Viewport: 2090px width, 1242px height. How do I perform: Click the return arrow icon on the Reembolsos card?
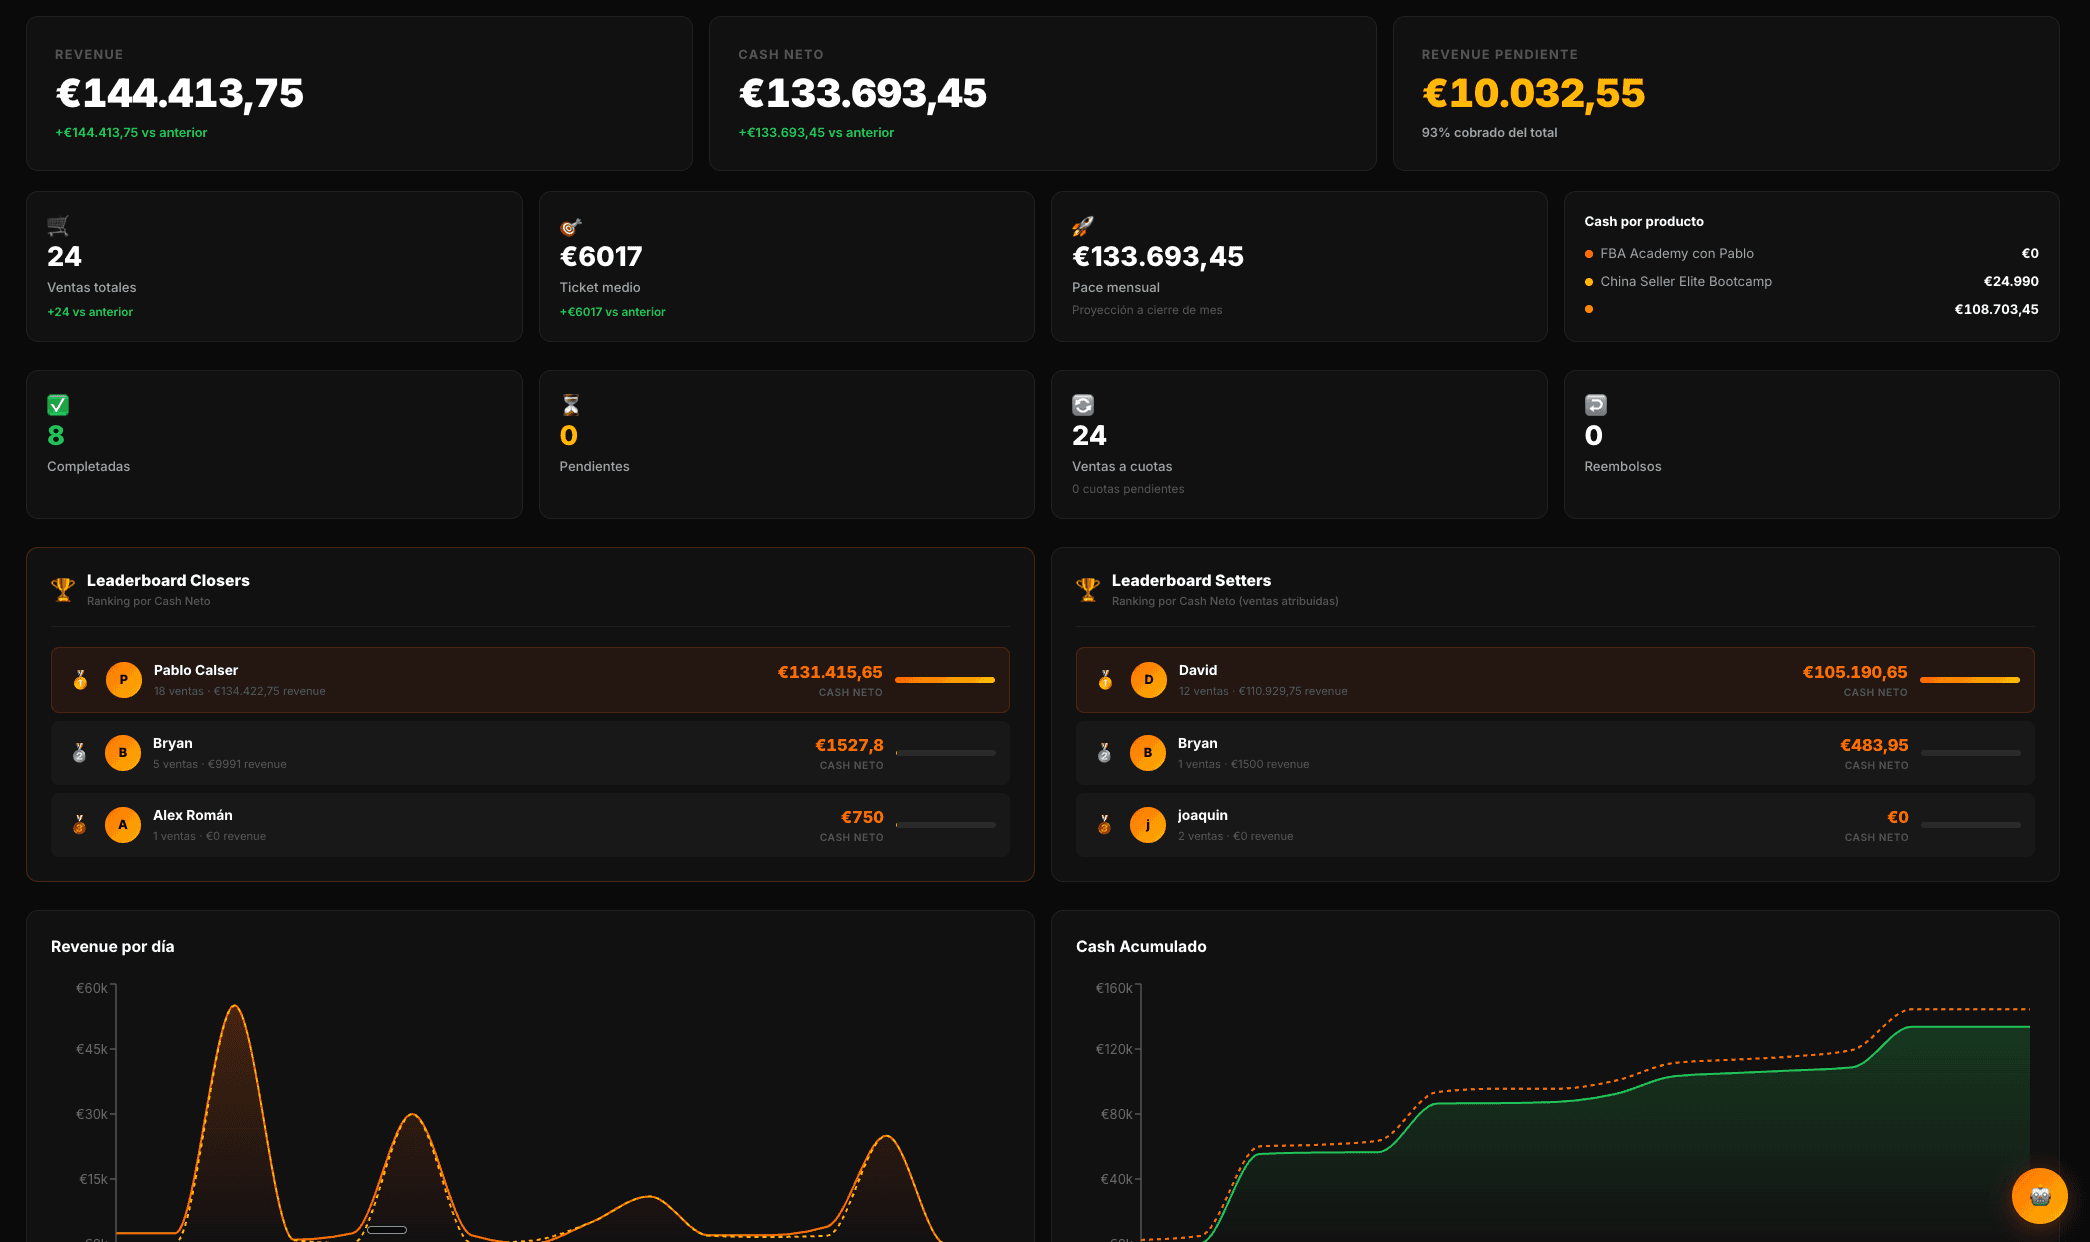(x=1596, y=405)
